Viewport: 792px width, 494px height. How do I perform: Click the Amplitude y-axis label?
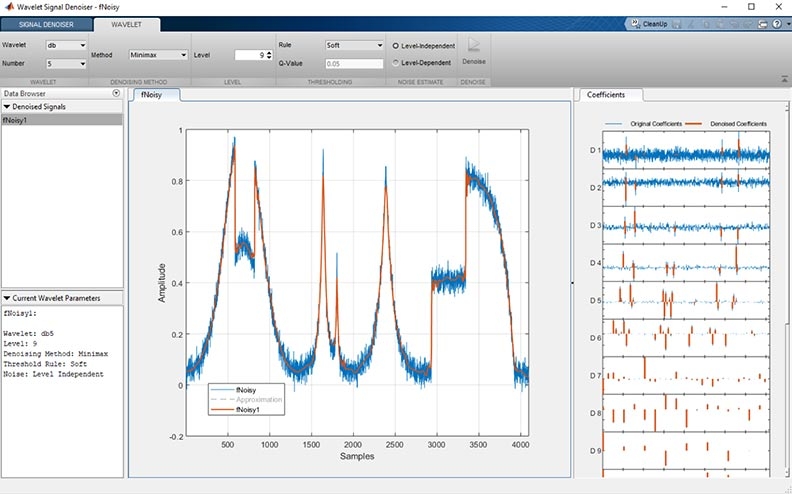point(162,283)
